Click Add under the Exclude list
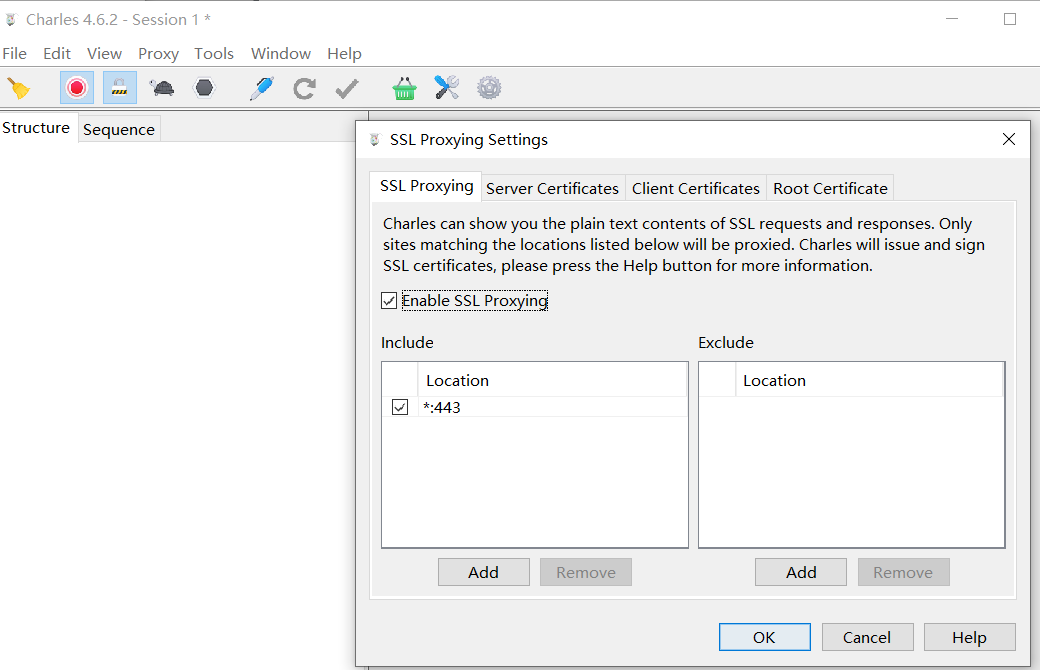Screen dimensions: 1040x670 (x=801, y=572)
